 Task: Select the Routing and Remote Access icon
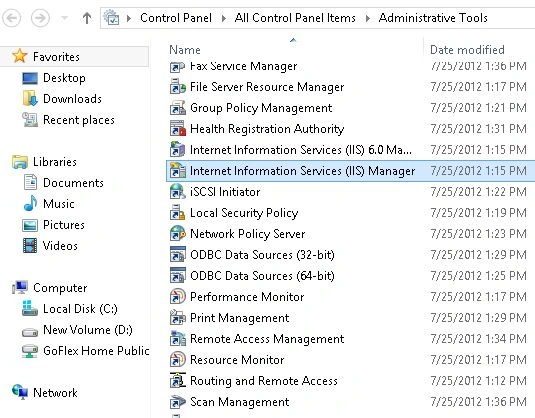(x=178, y=380)
